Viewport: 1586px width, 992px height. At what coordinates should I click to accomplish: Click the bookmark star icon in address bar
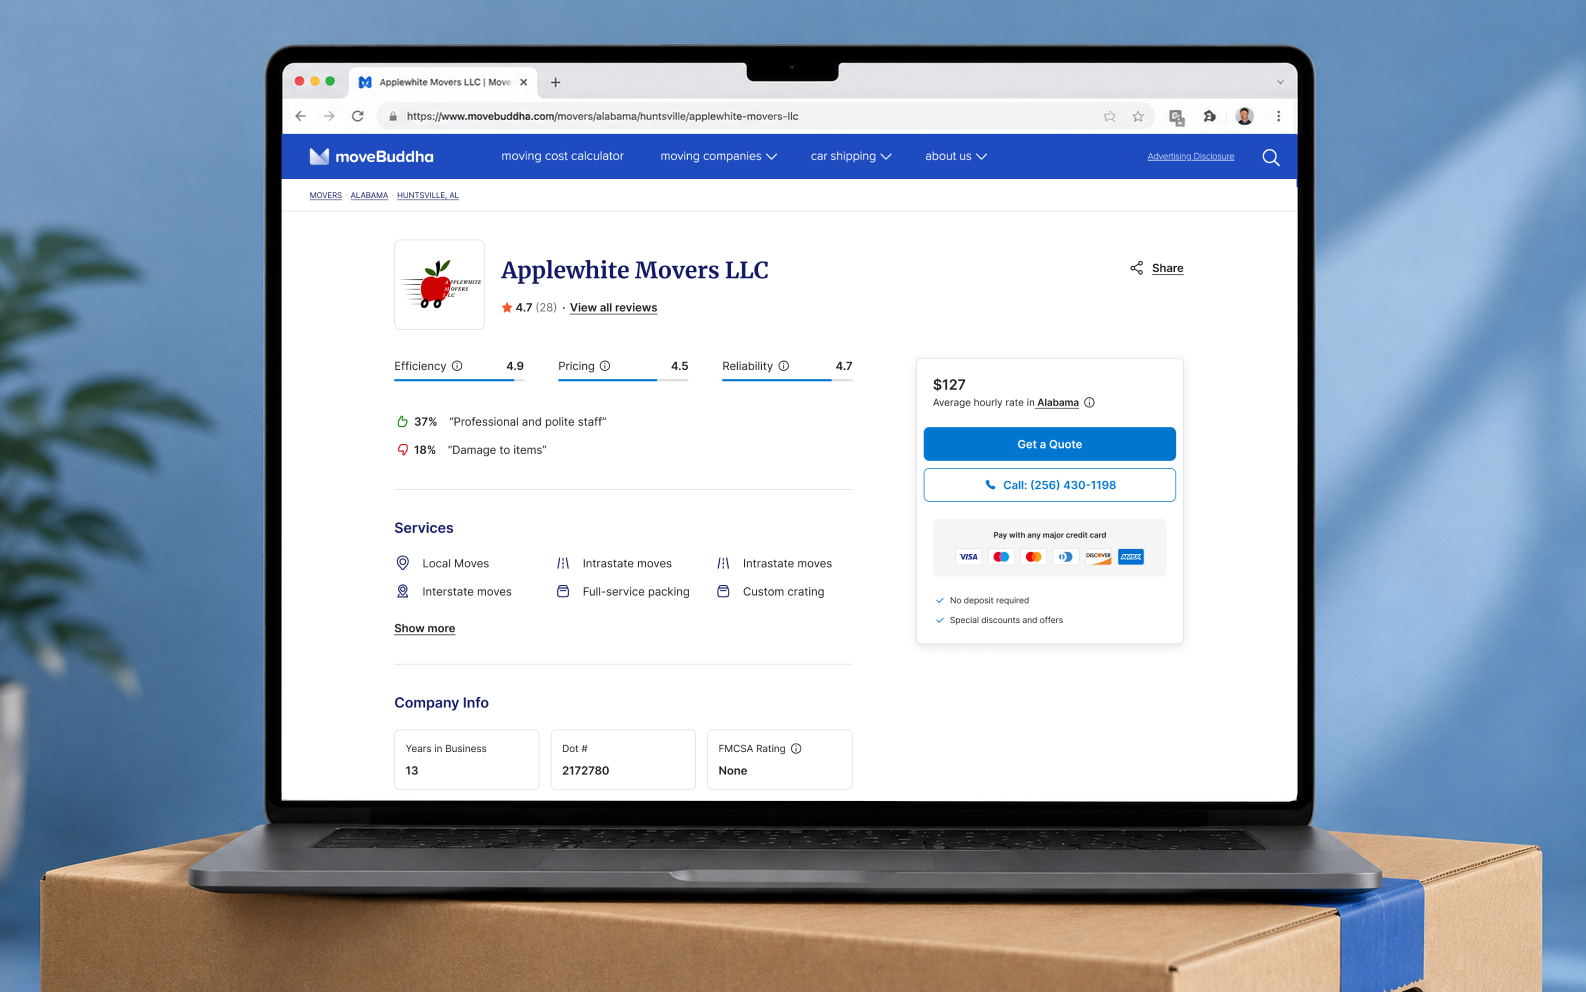[1138, 116]
